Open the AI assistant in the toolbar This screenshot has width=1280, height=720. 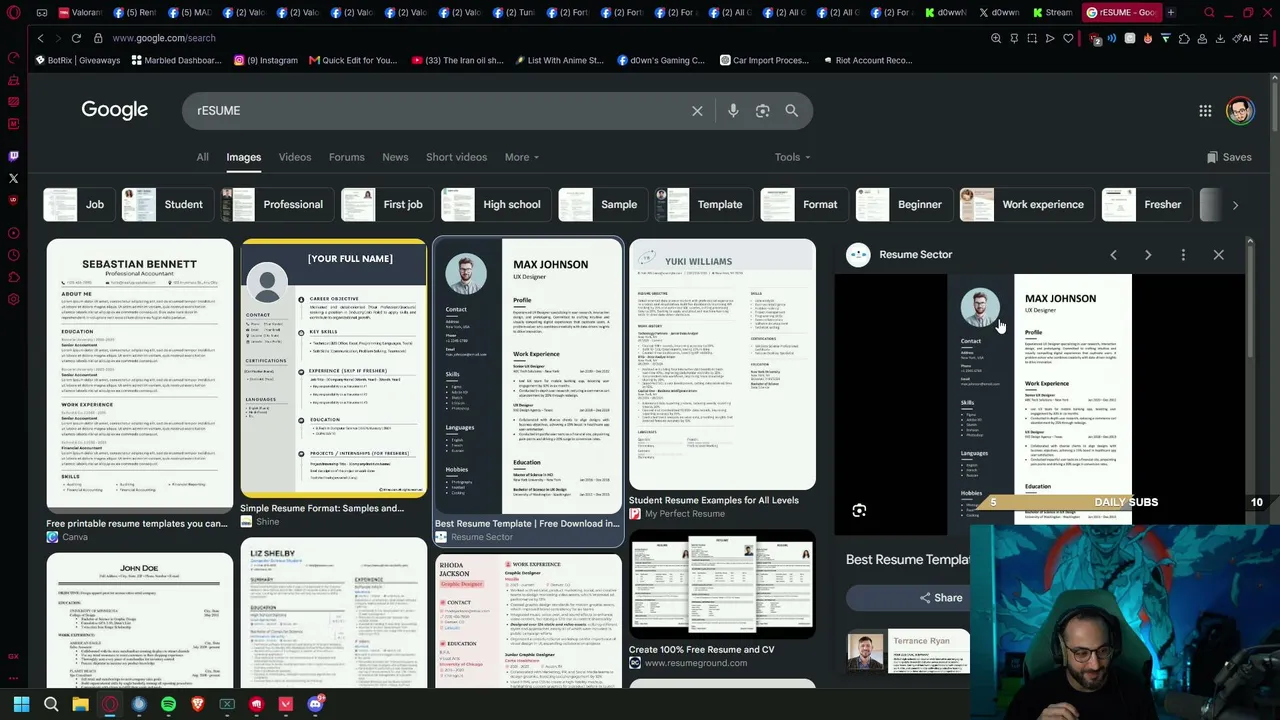[x=1242, y=38]
